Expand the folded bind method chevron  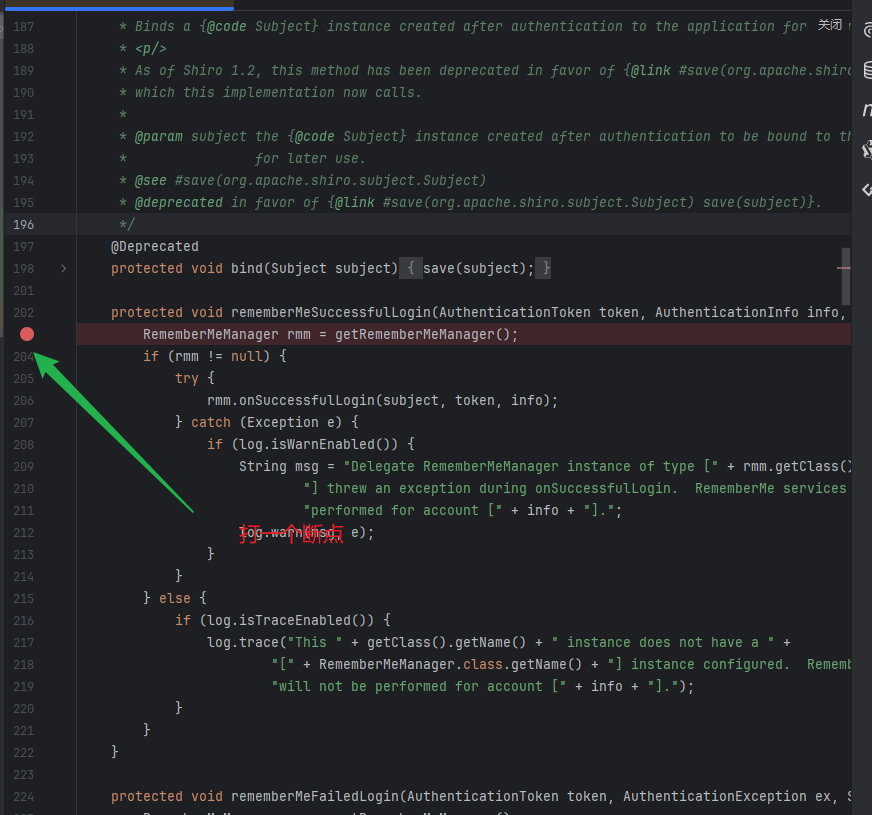[x=63, y=269]
